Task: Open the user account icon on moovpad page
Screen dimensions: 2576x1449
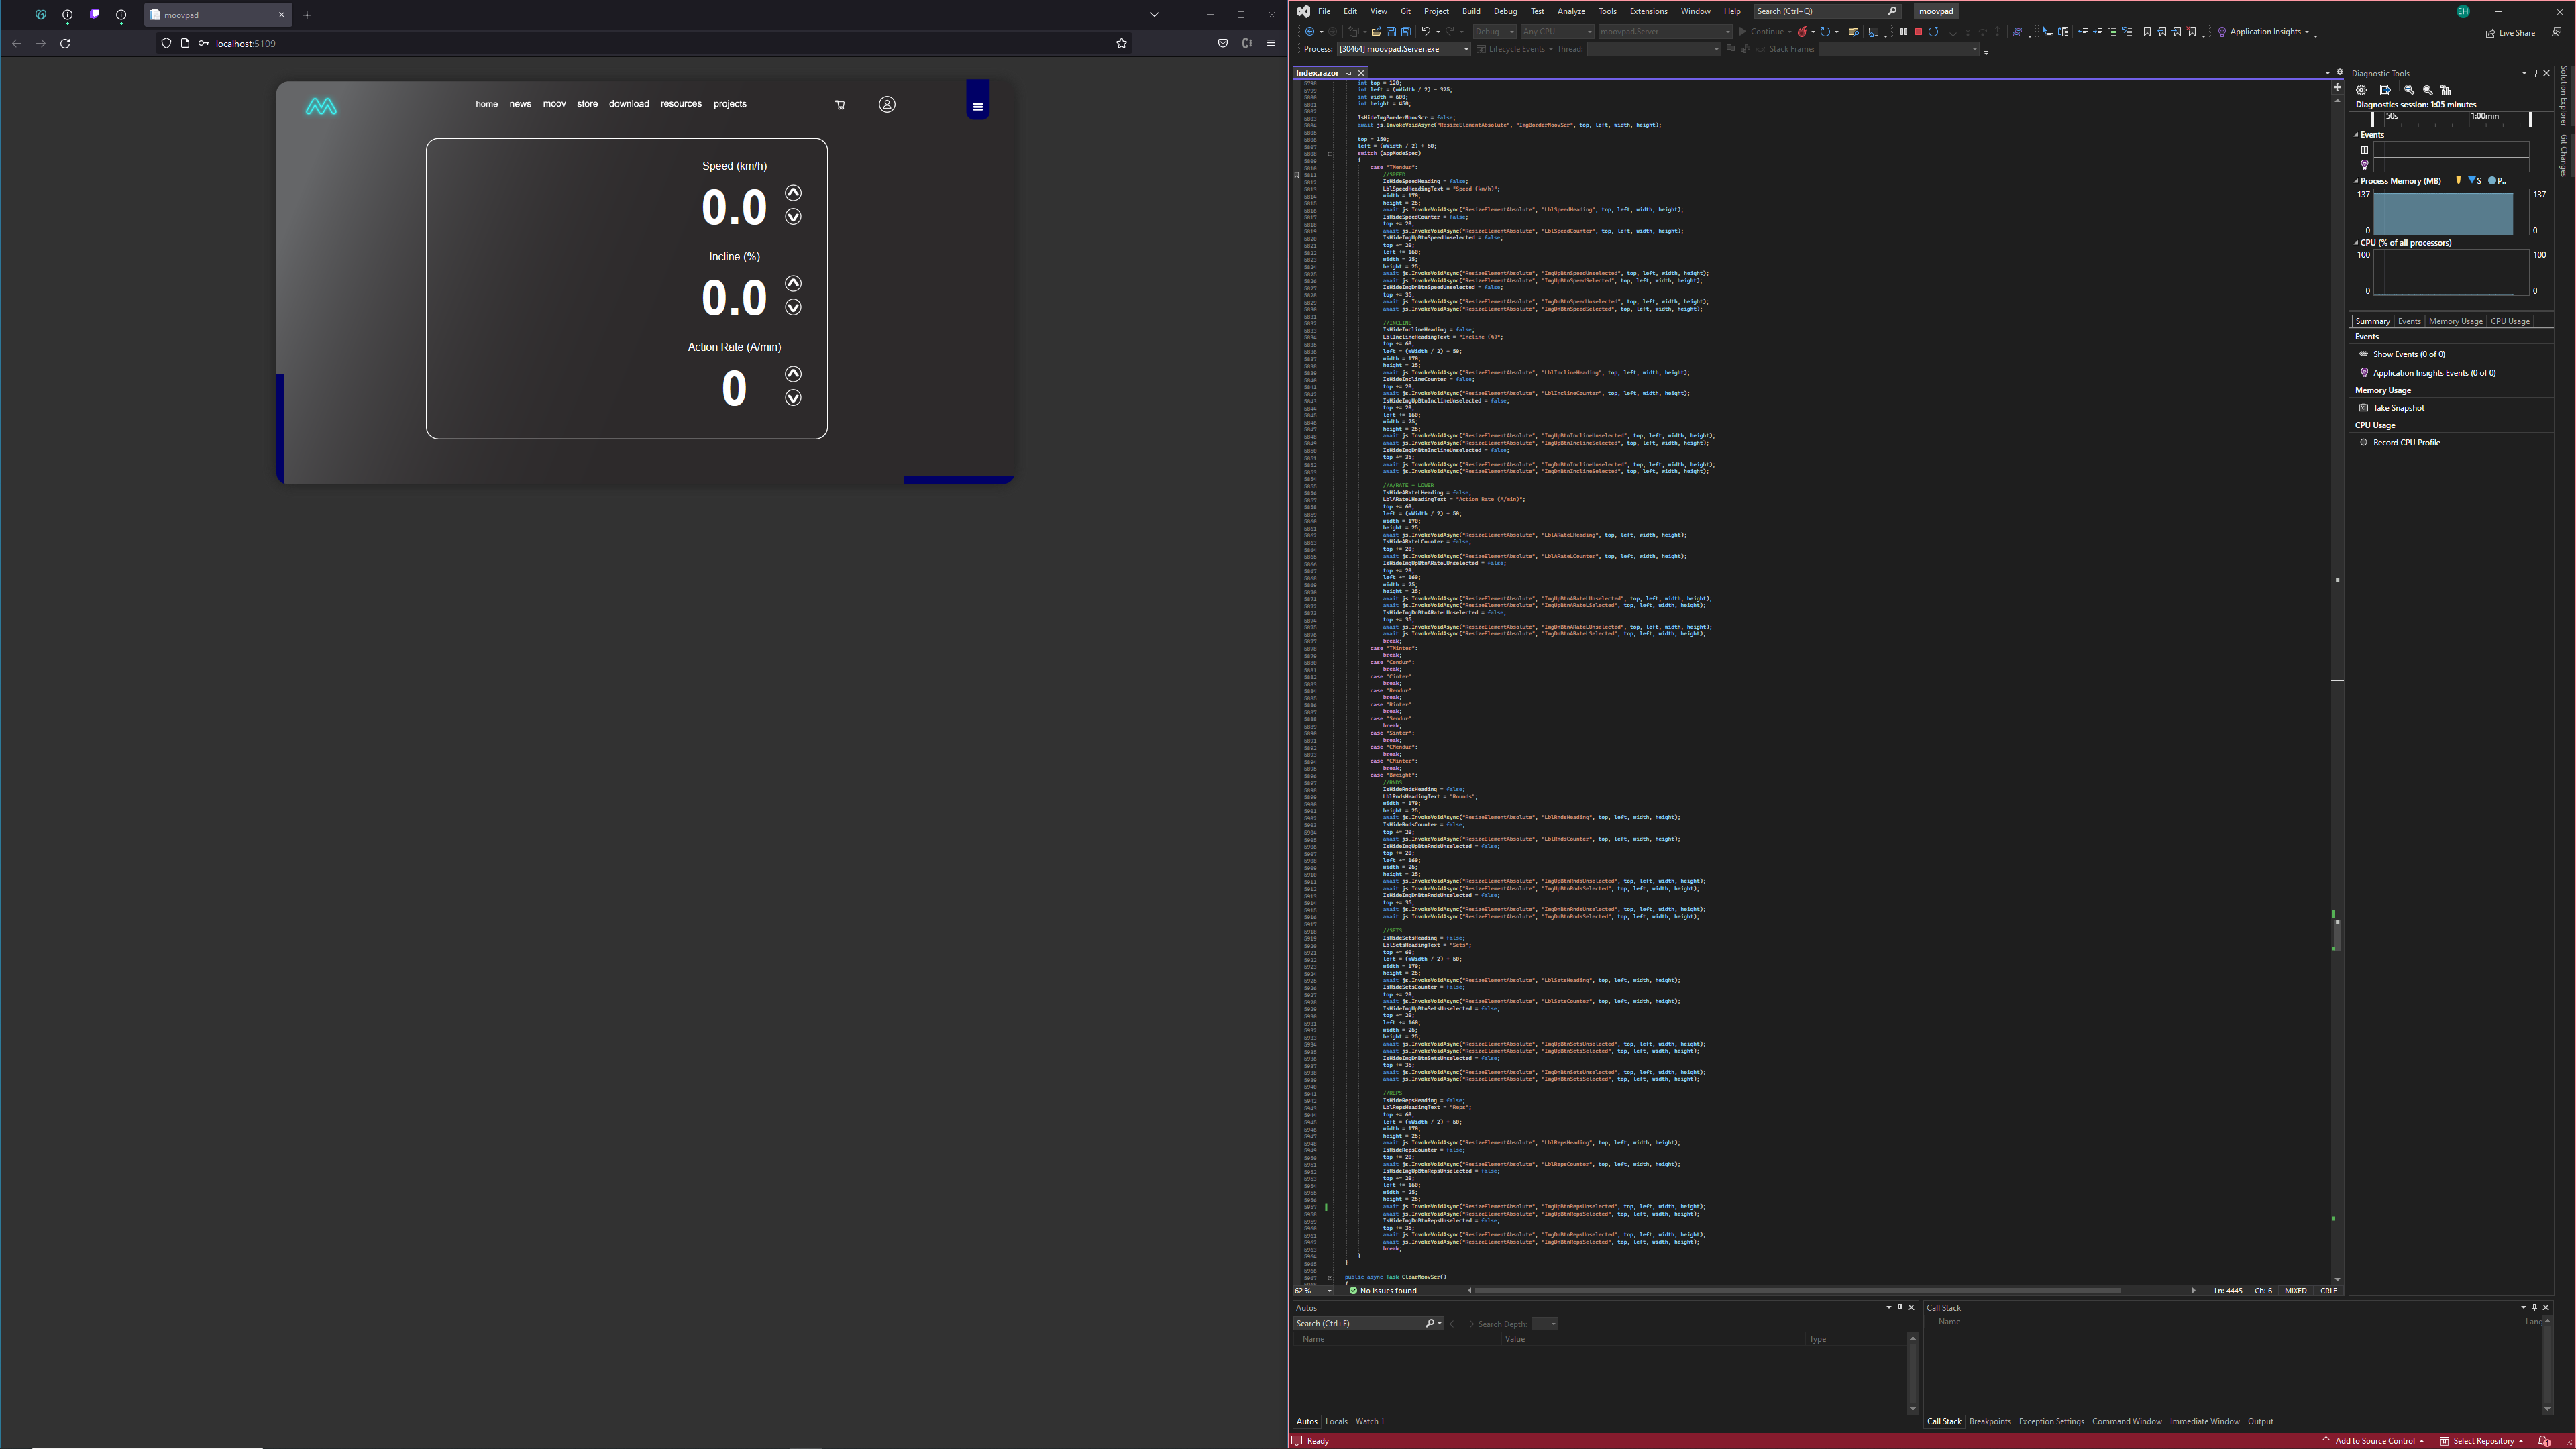Action: [887, 104]
